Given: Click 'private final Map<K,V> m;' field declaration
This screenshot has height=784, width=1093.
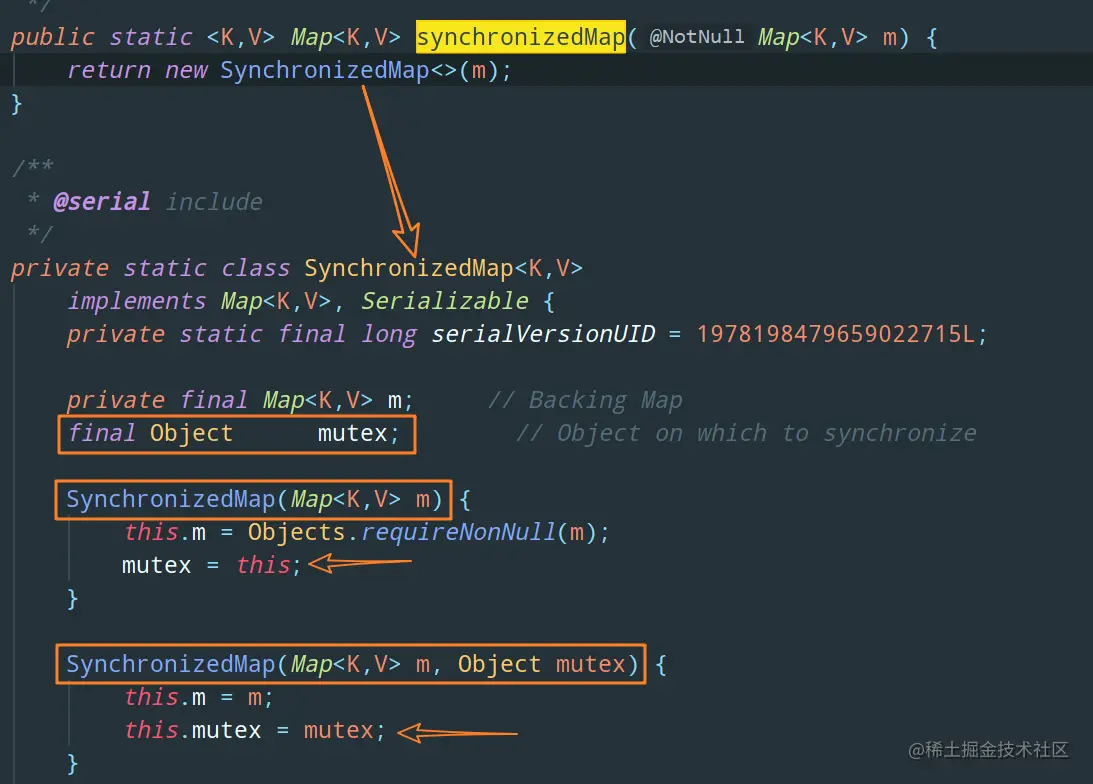Looking at the screenshot, I should (x=240, y=401).
